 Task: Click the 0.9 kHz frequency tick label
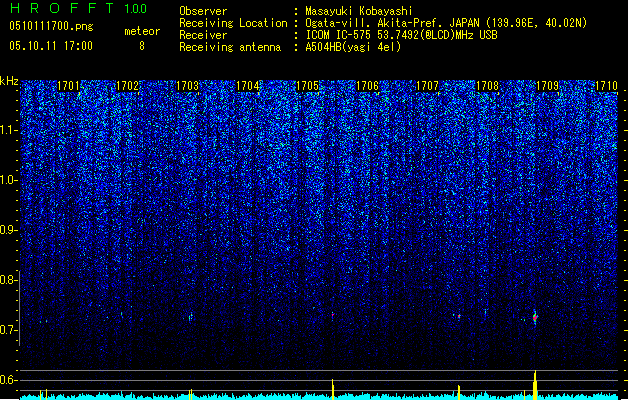(9, 230)
